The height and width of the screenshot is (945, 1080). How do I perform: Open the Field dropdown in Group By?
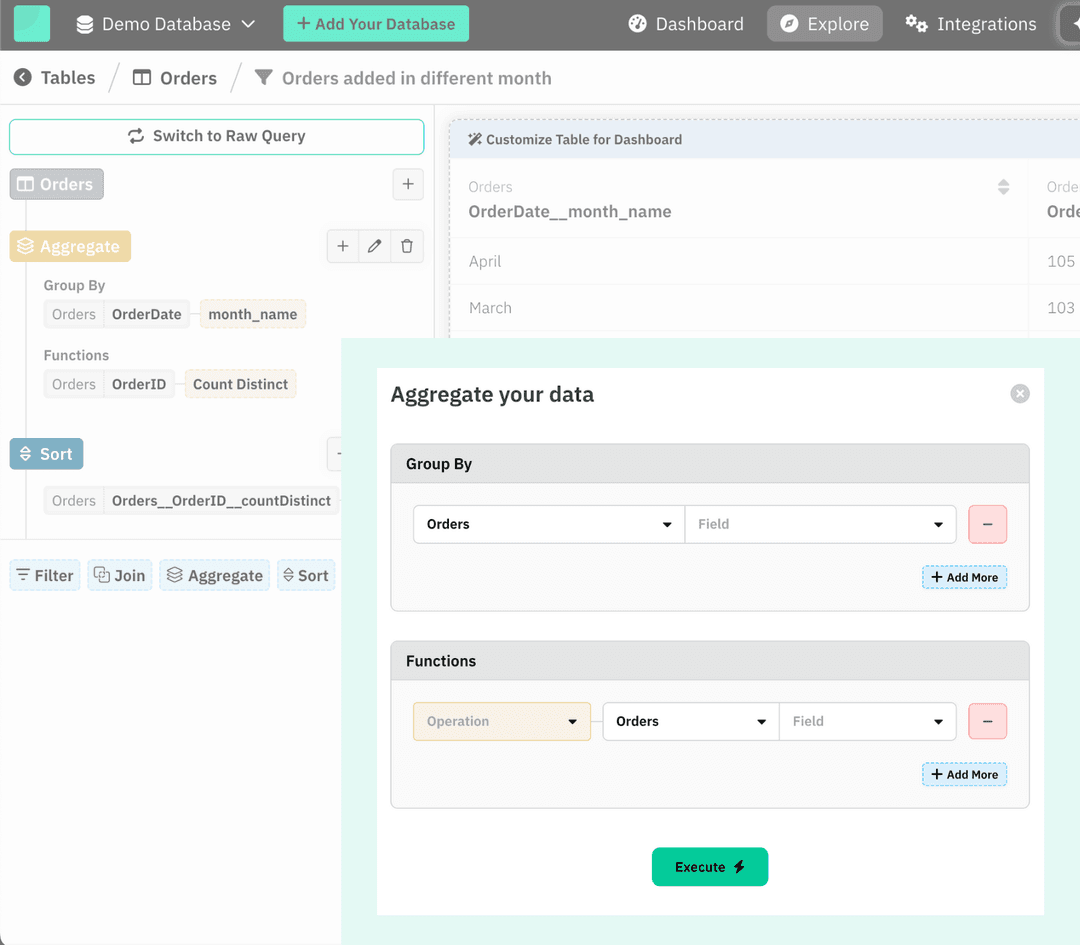coord(820,524)
